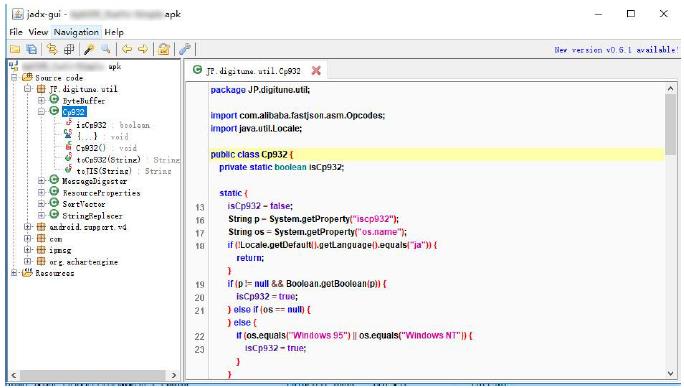
Task: Click the android.support.v4 package icon
Action: coord(41,227)
